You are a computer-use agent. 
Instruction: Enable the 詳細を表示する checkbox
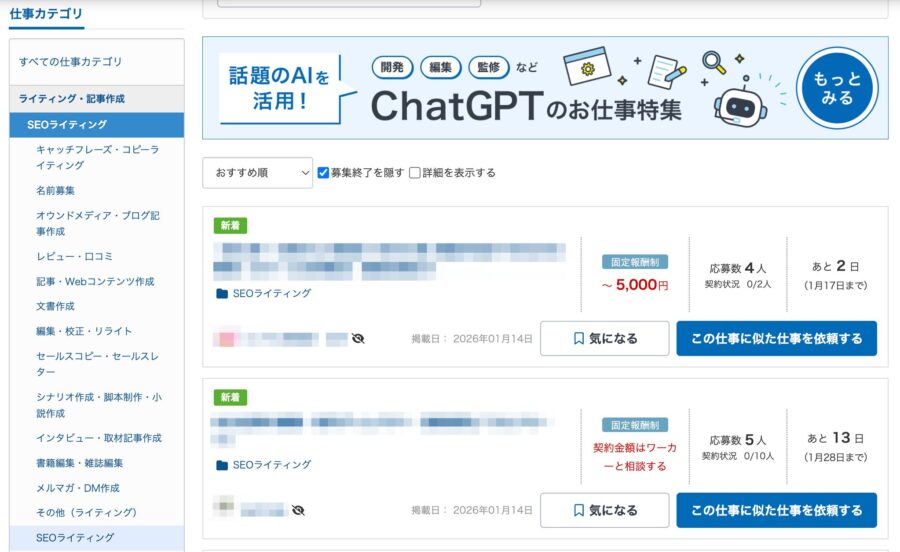[x=415, y=173]
